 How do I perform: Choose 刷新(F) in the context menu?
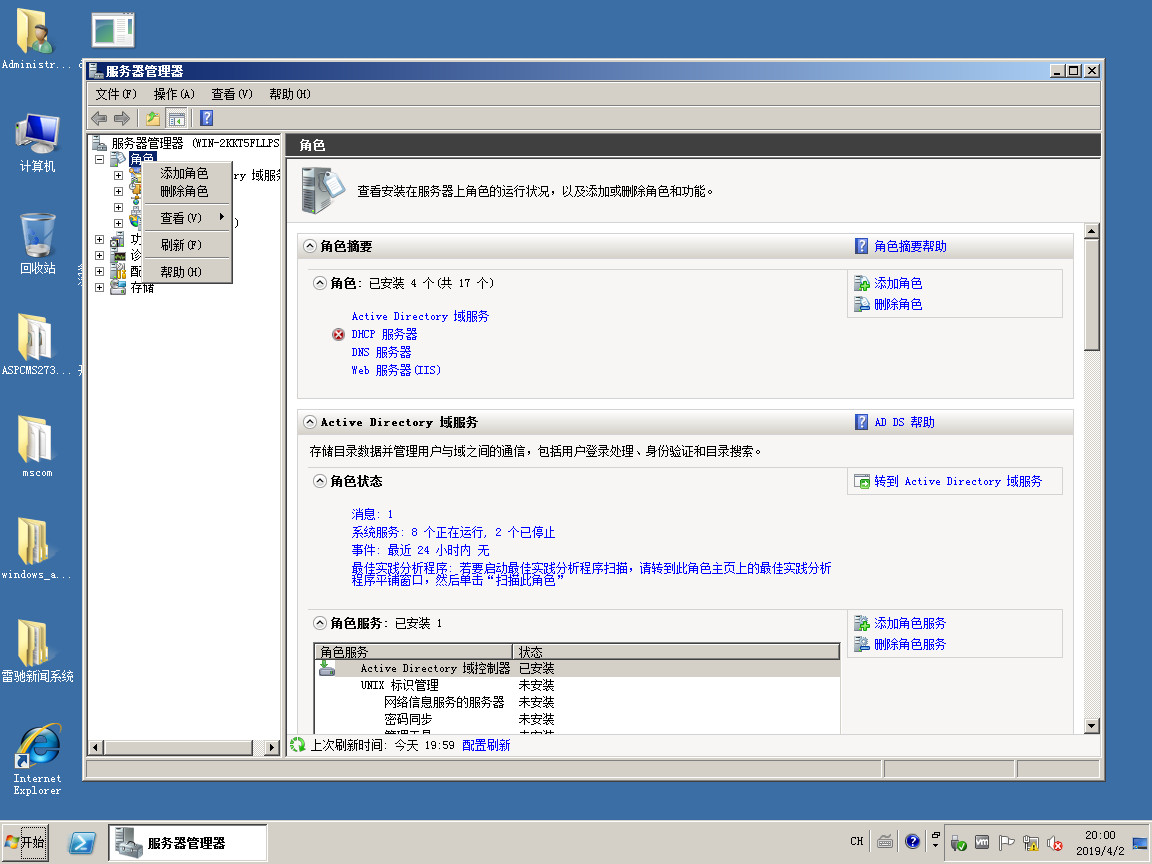181,245
